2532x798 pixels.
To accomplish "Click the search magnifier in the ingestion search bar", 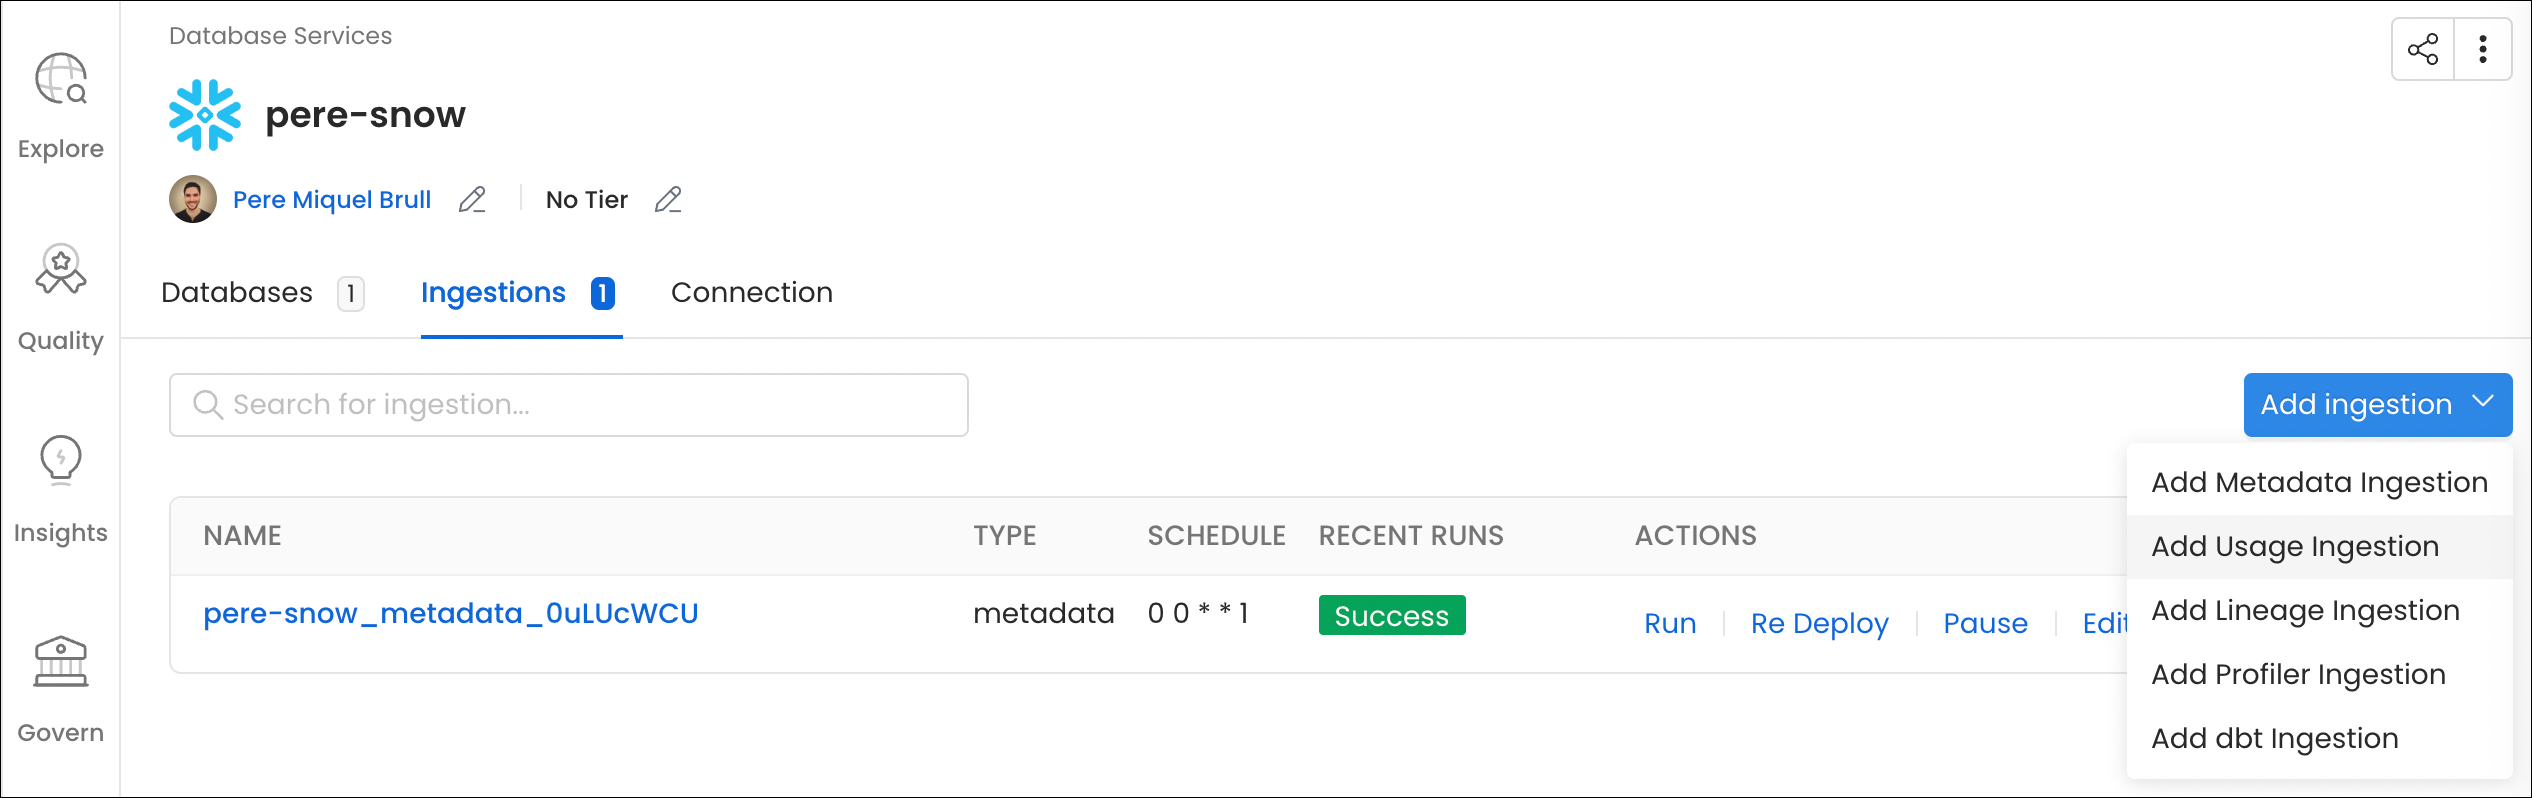I will click(x=208, y=405).
